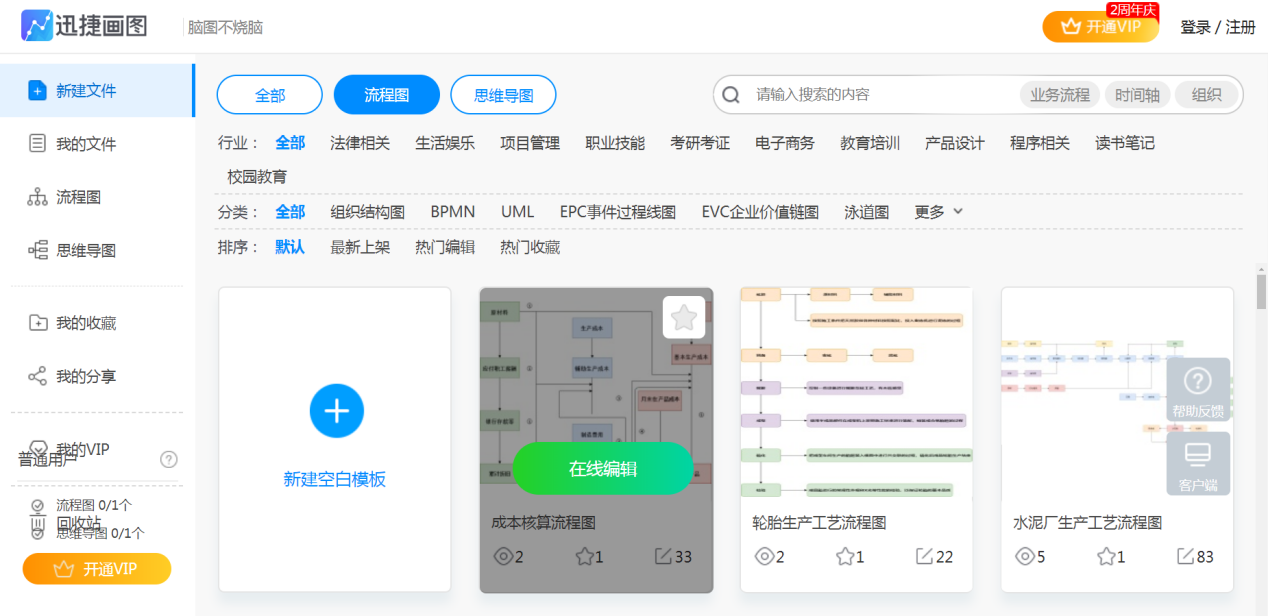Sort templates by 热门编辑
This screenshot has height=616, width=1268.
click(445, 247)
